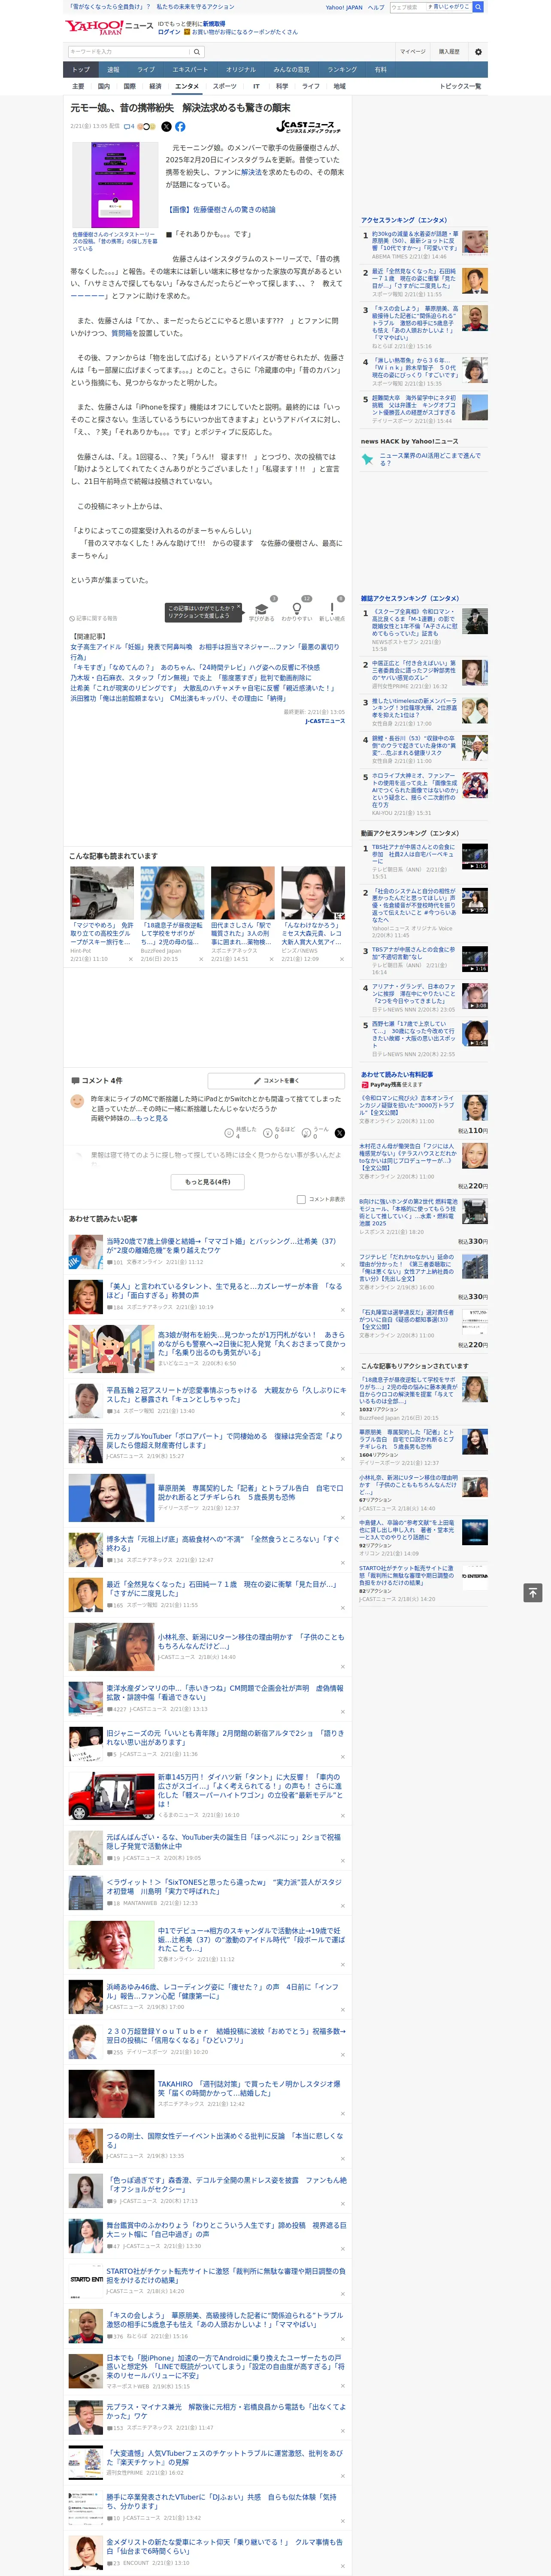Click the J-CAST News publisher logo
This screenshot has width=551, height=2576.
click(308, 127)
